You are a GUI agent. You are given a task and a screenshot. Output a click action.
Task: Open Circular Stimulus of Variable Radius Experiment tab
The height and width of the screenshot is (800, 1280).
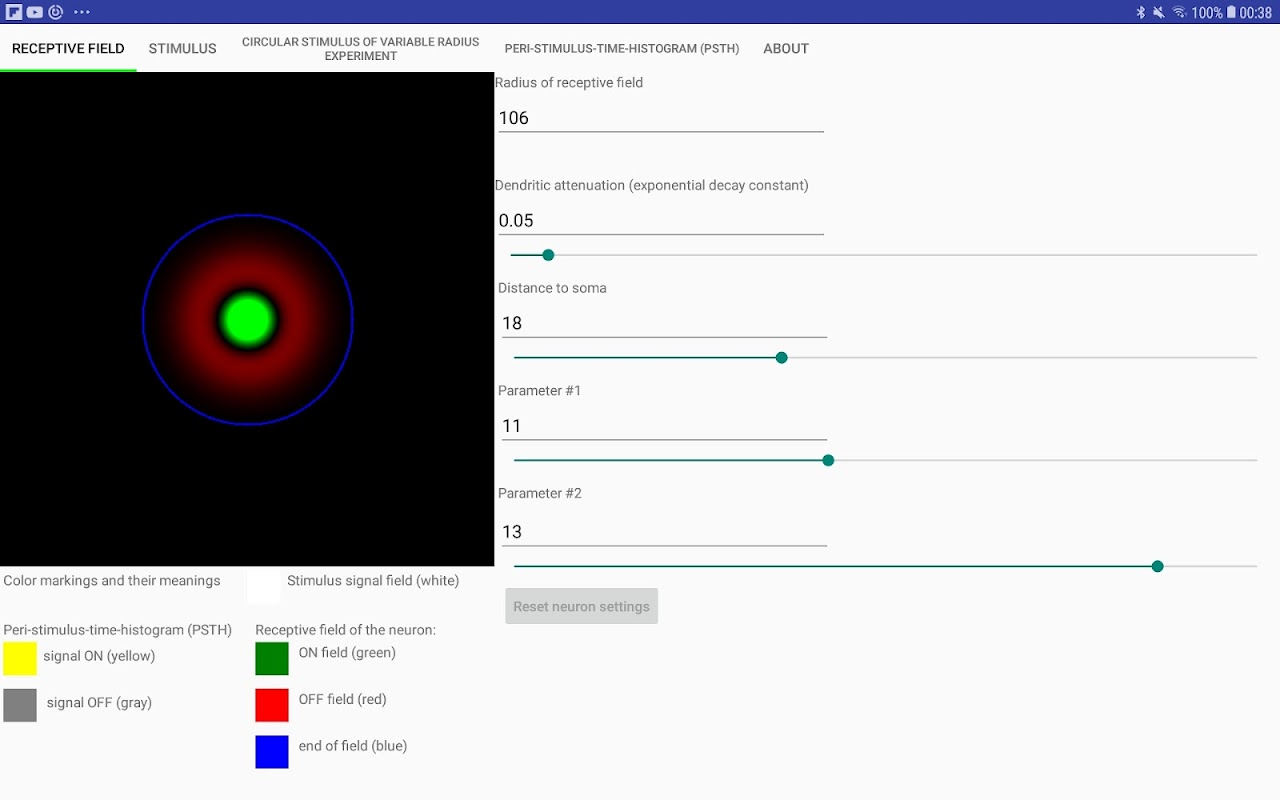361,48
